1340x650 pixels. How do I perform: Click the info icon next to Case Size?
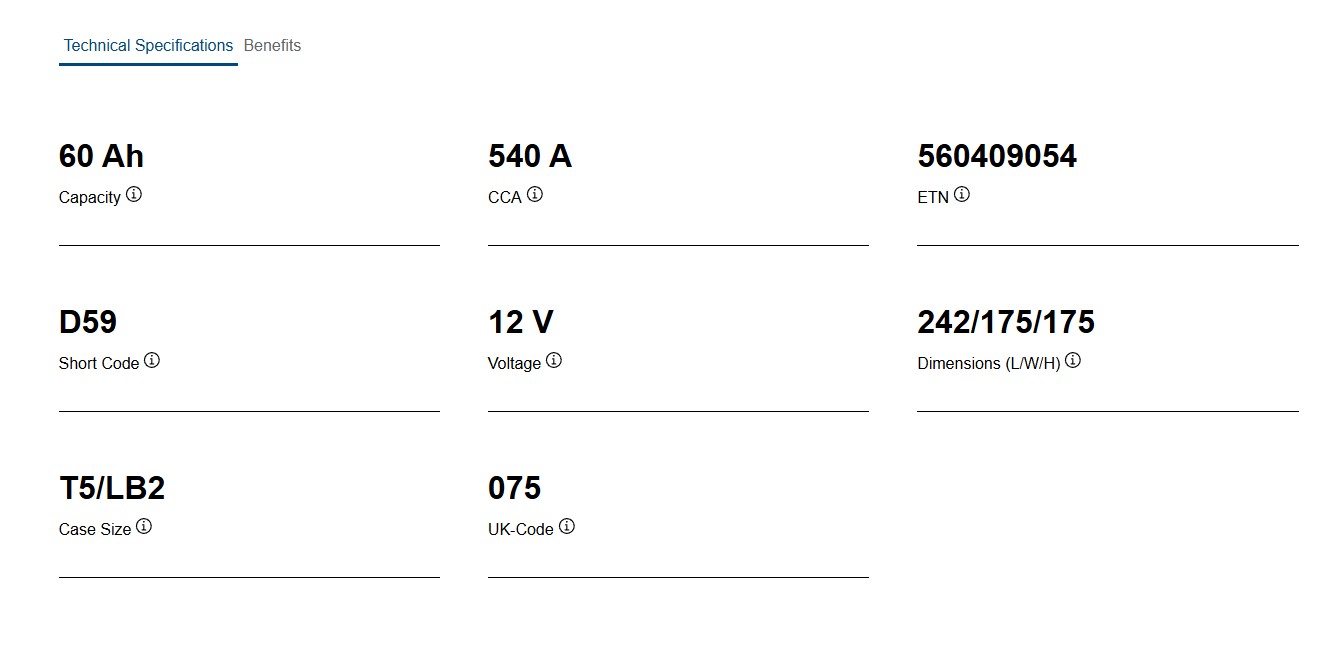pos(144,526)
